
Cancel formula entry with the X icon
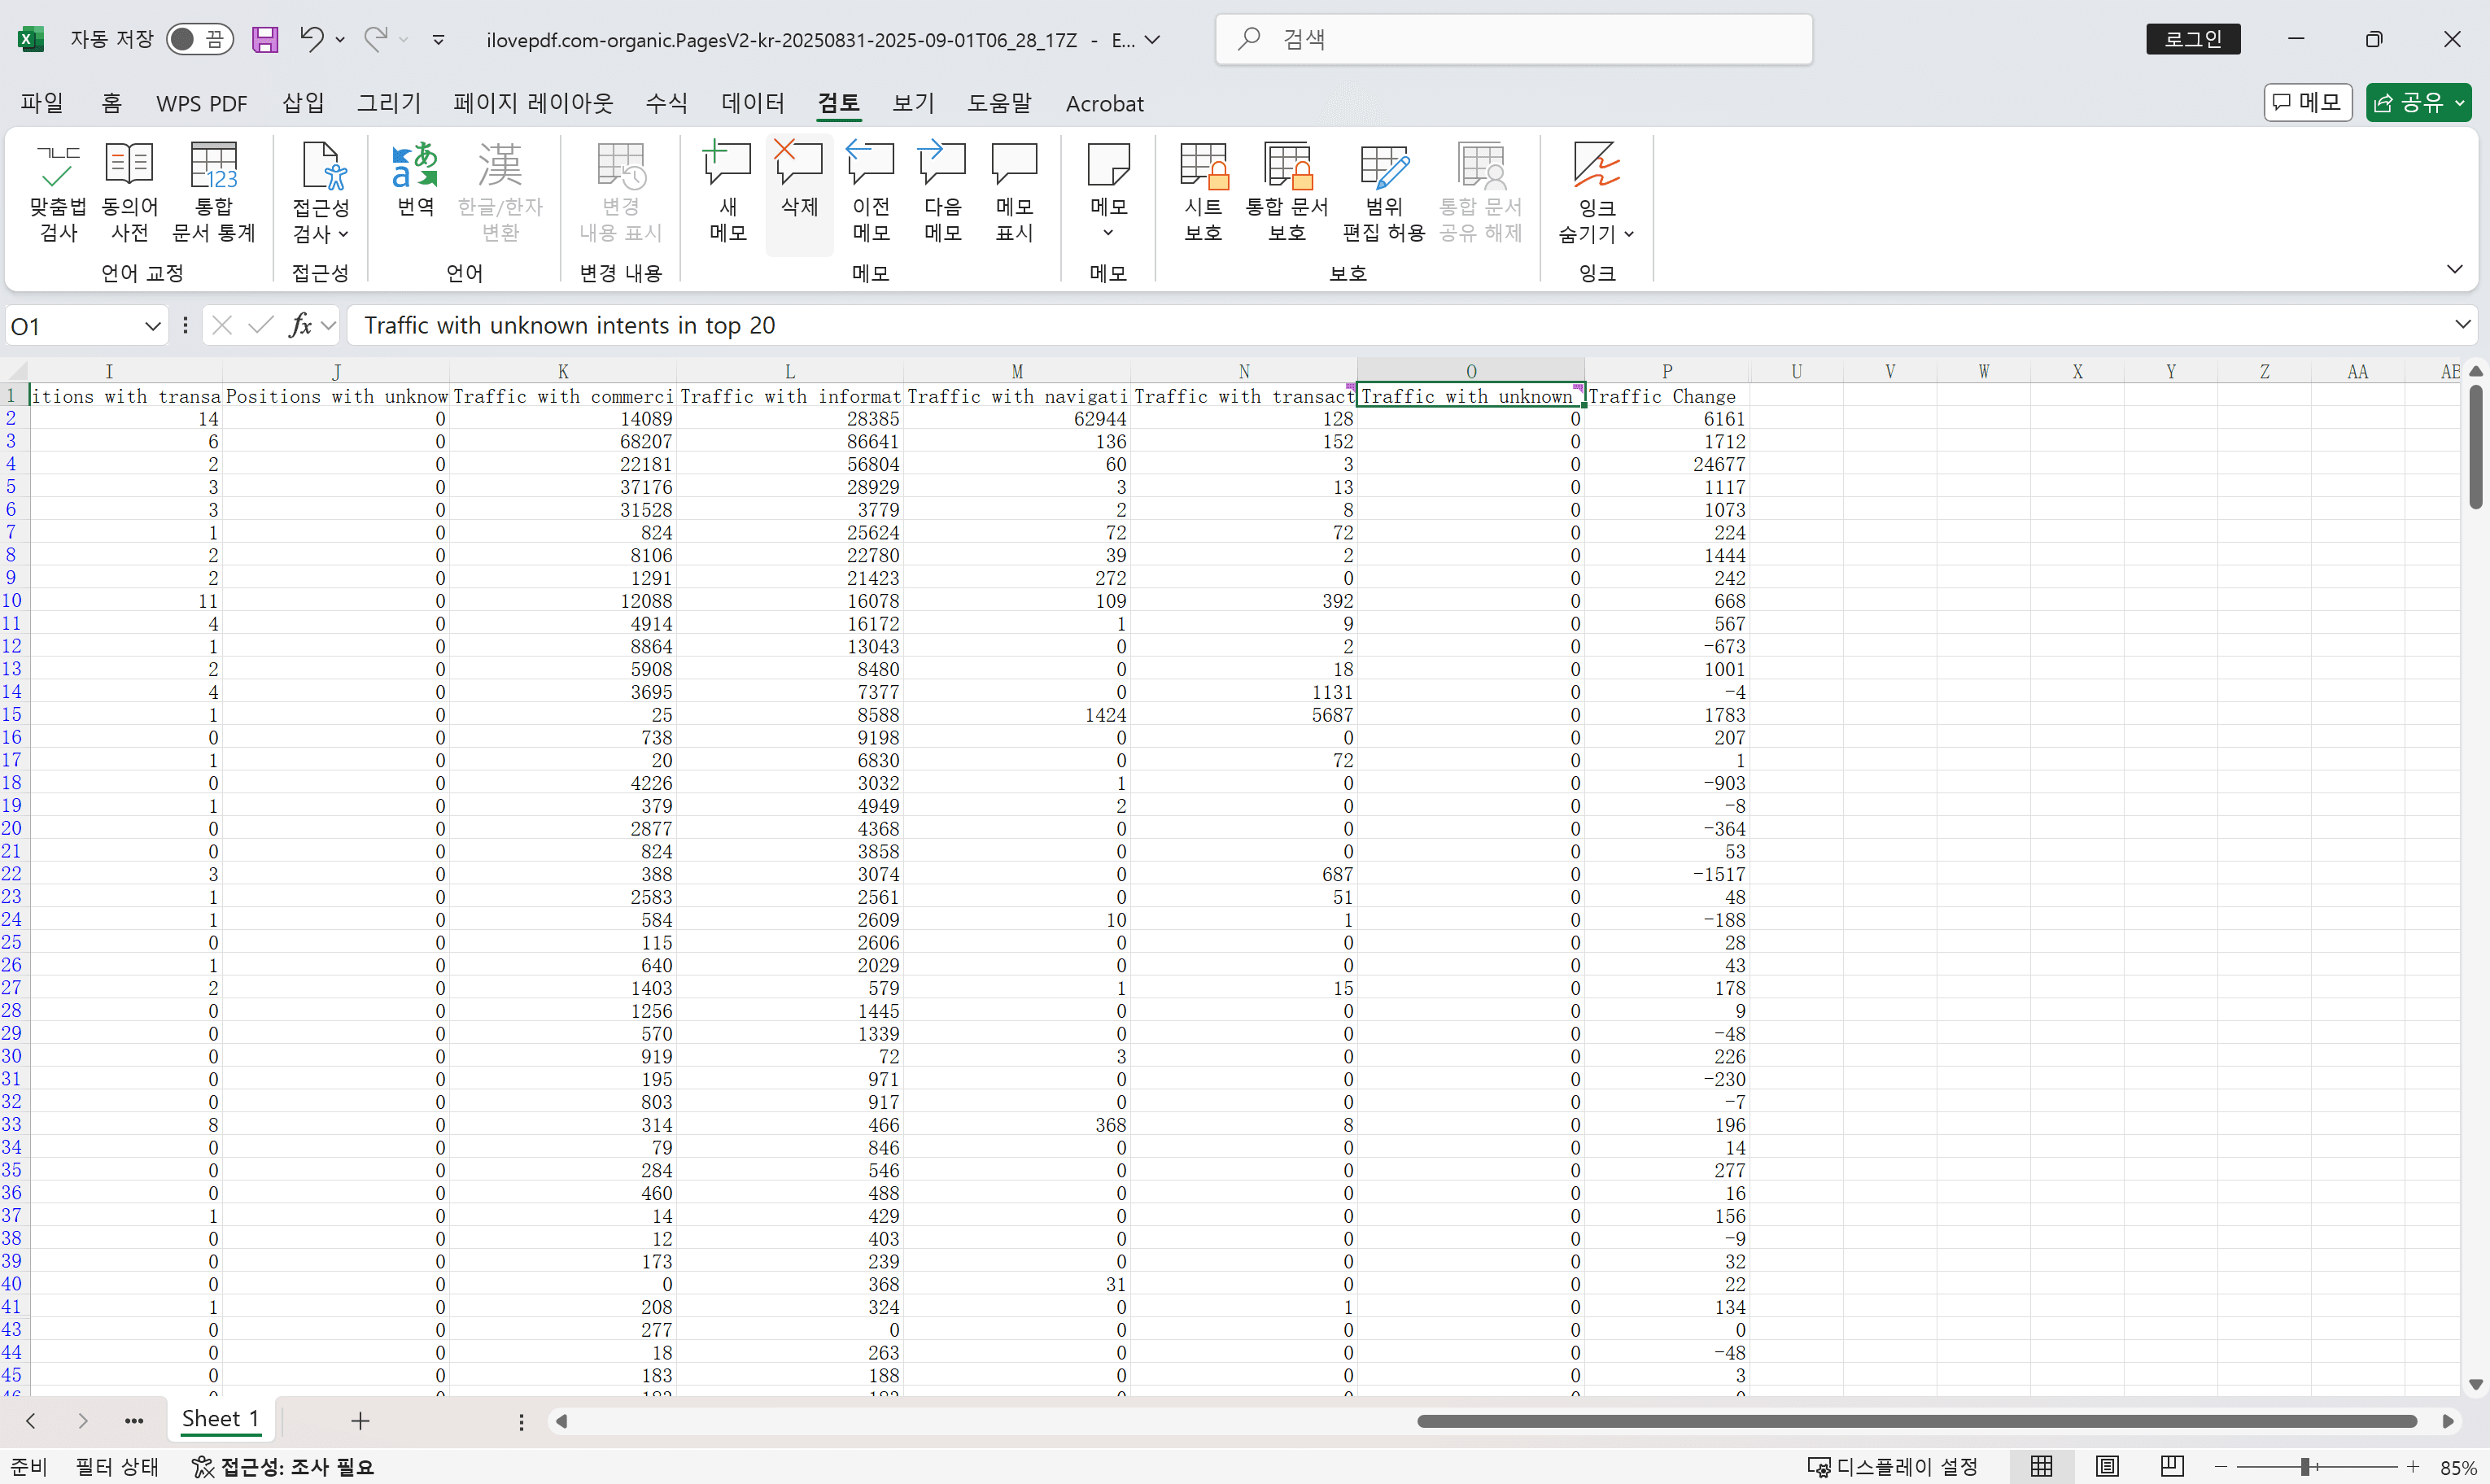coord(223,325)
